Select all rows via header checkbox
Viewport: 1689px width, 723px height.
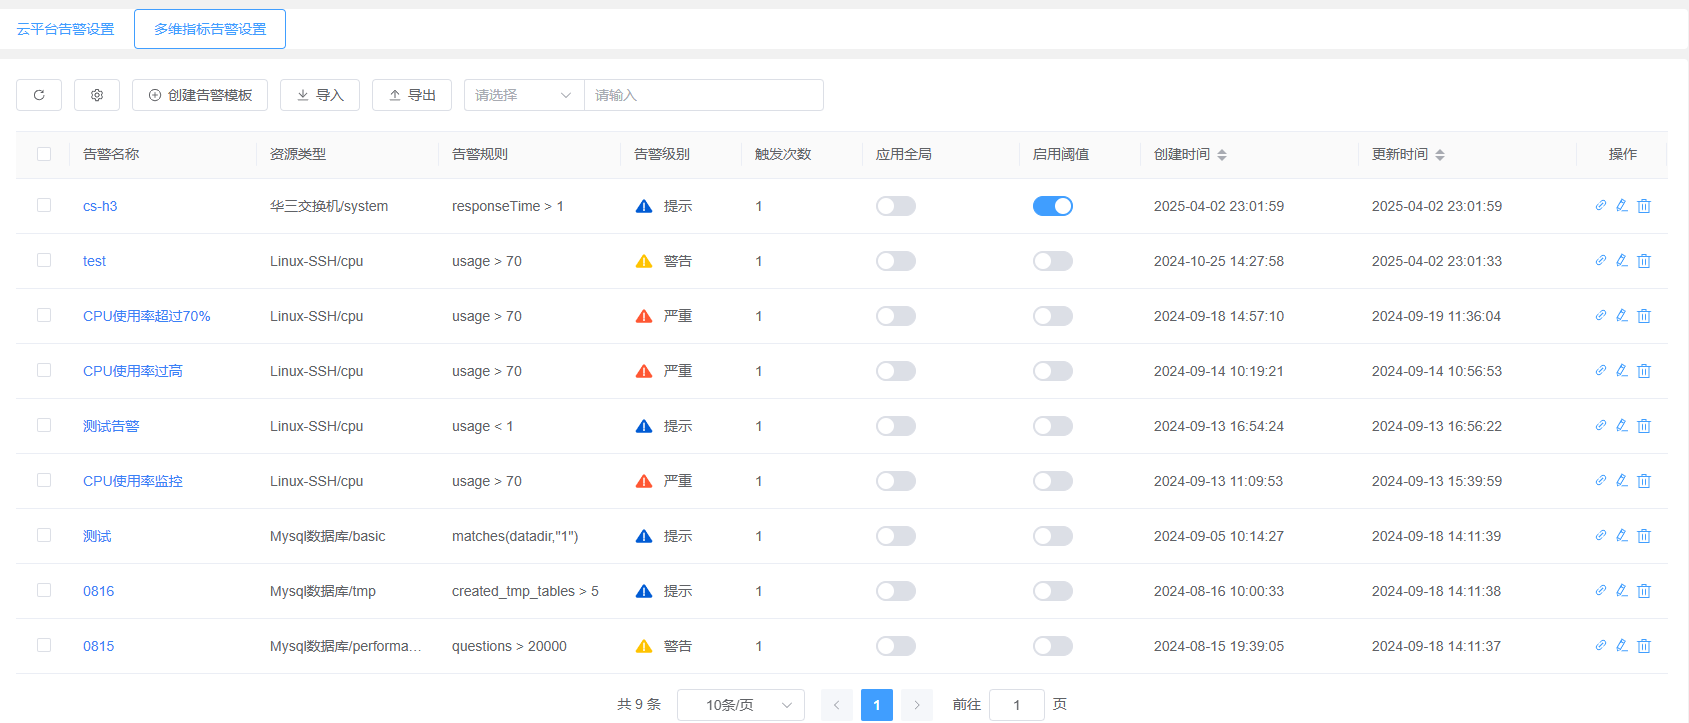44,154
